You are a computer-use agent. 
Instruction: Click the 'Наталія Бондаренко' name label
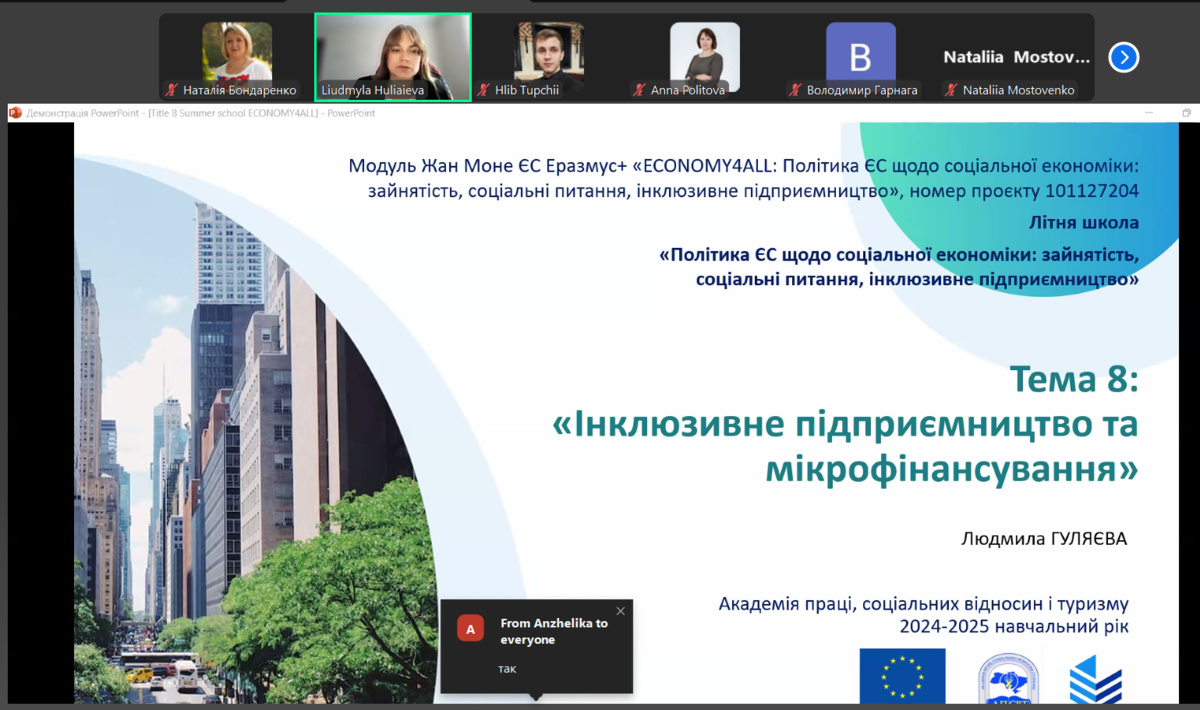click(x=240, y=90)
